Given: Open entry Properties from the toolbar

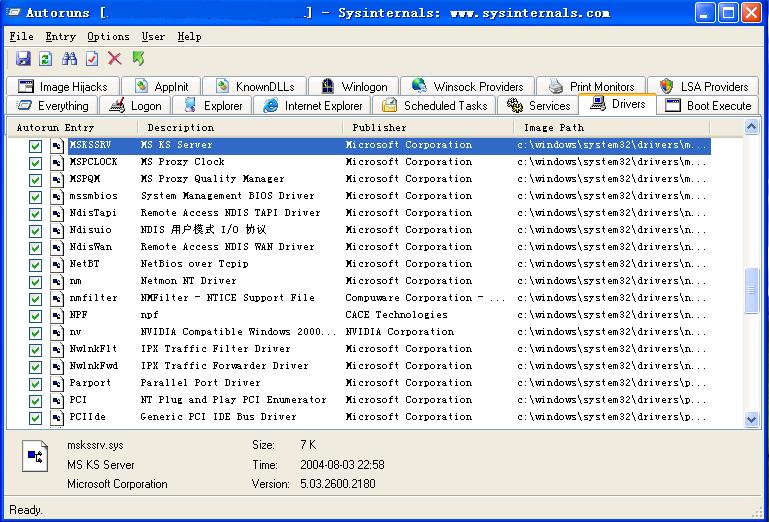Looking at the screenshot, I should click(x=92, y=59).
